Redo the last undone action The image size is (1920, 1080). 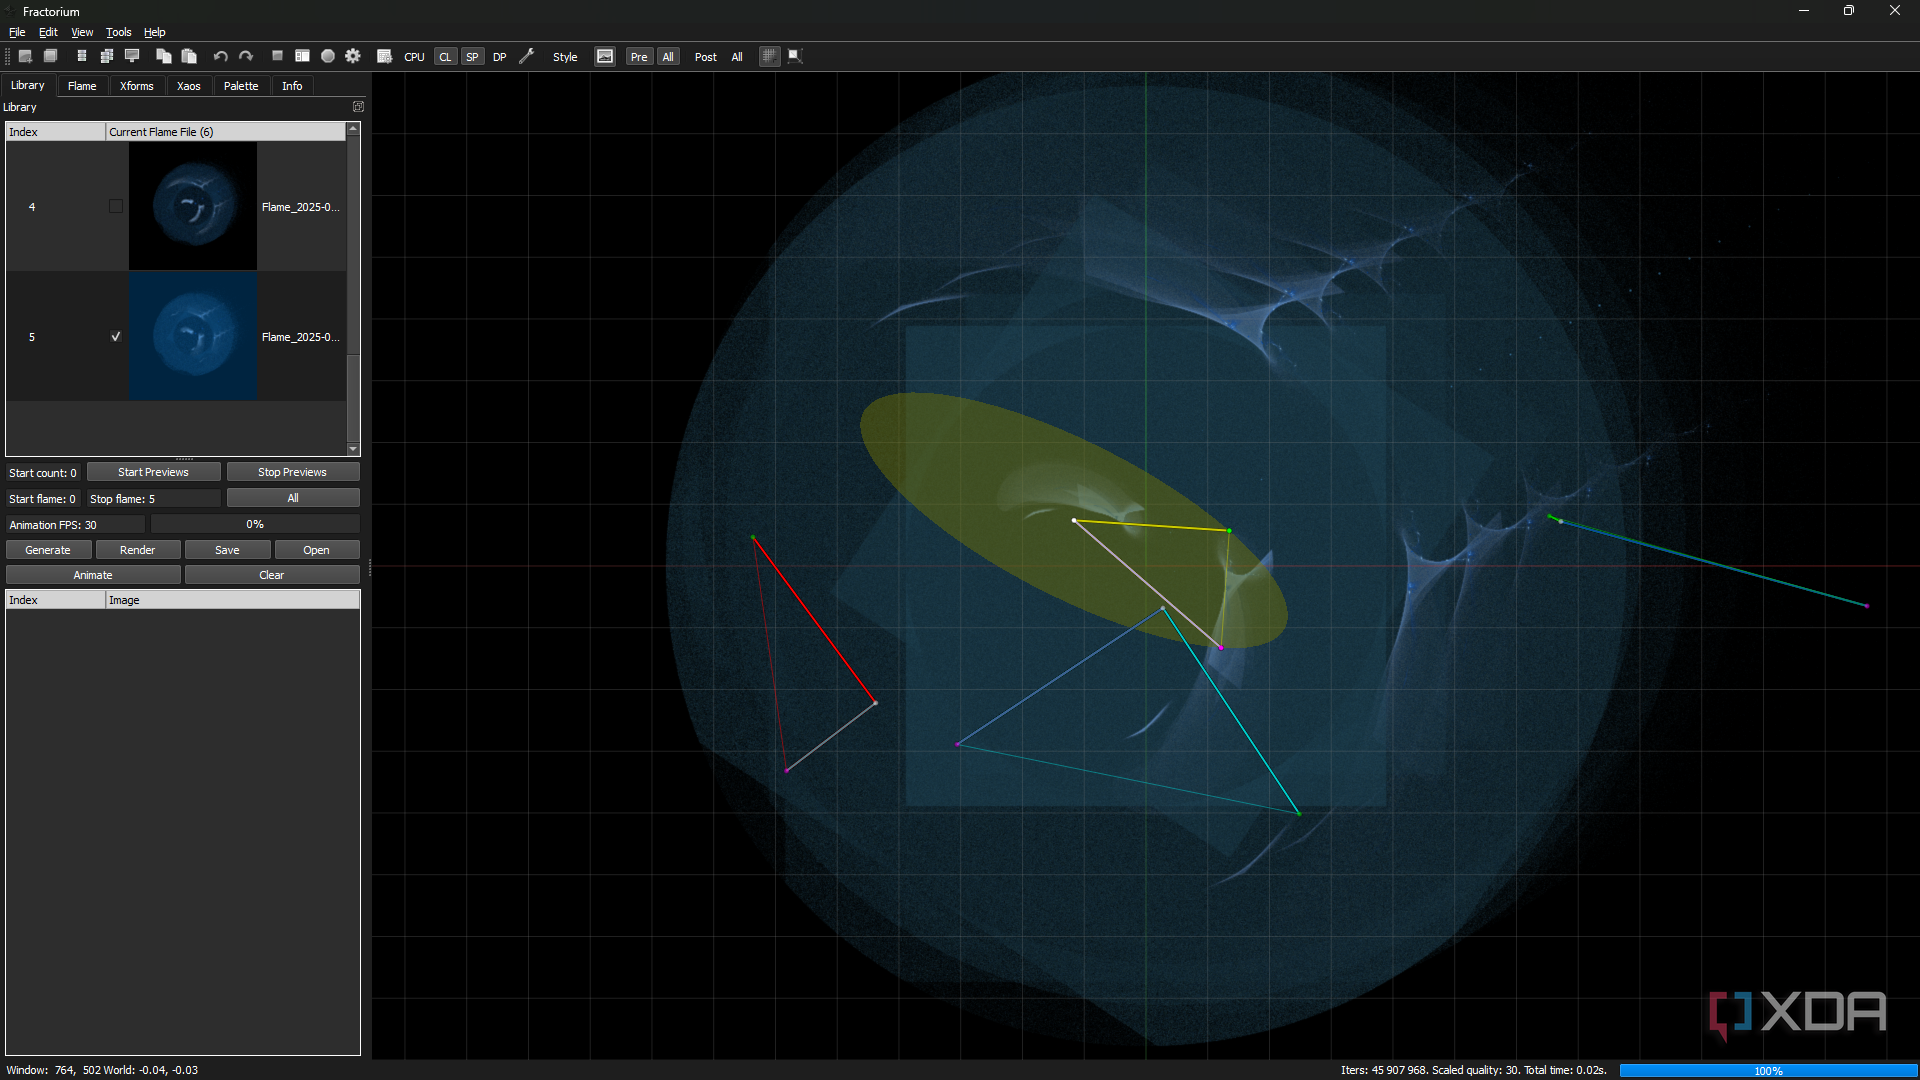(245, 56)
